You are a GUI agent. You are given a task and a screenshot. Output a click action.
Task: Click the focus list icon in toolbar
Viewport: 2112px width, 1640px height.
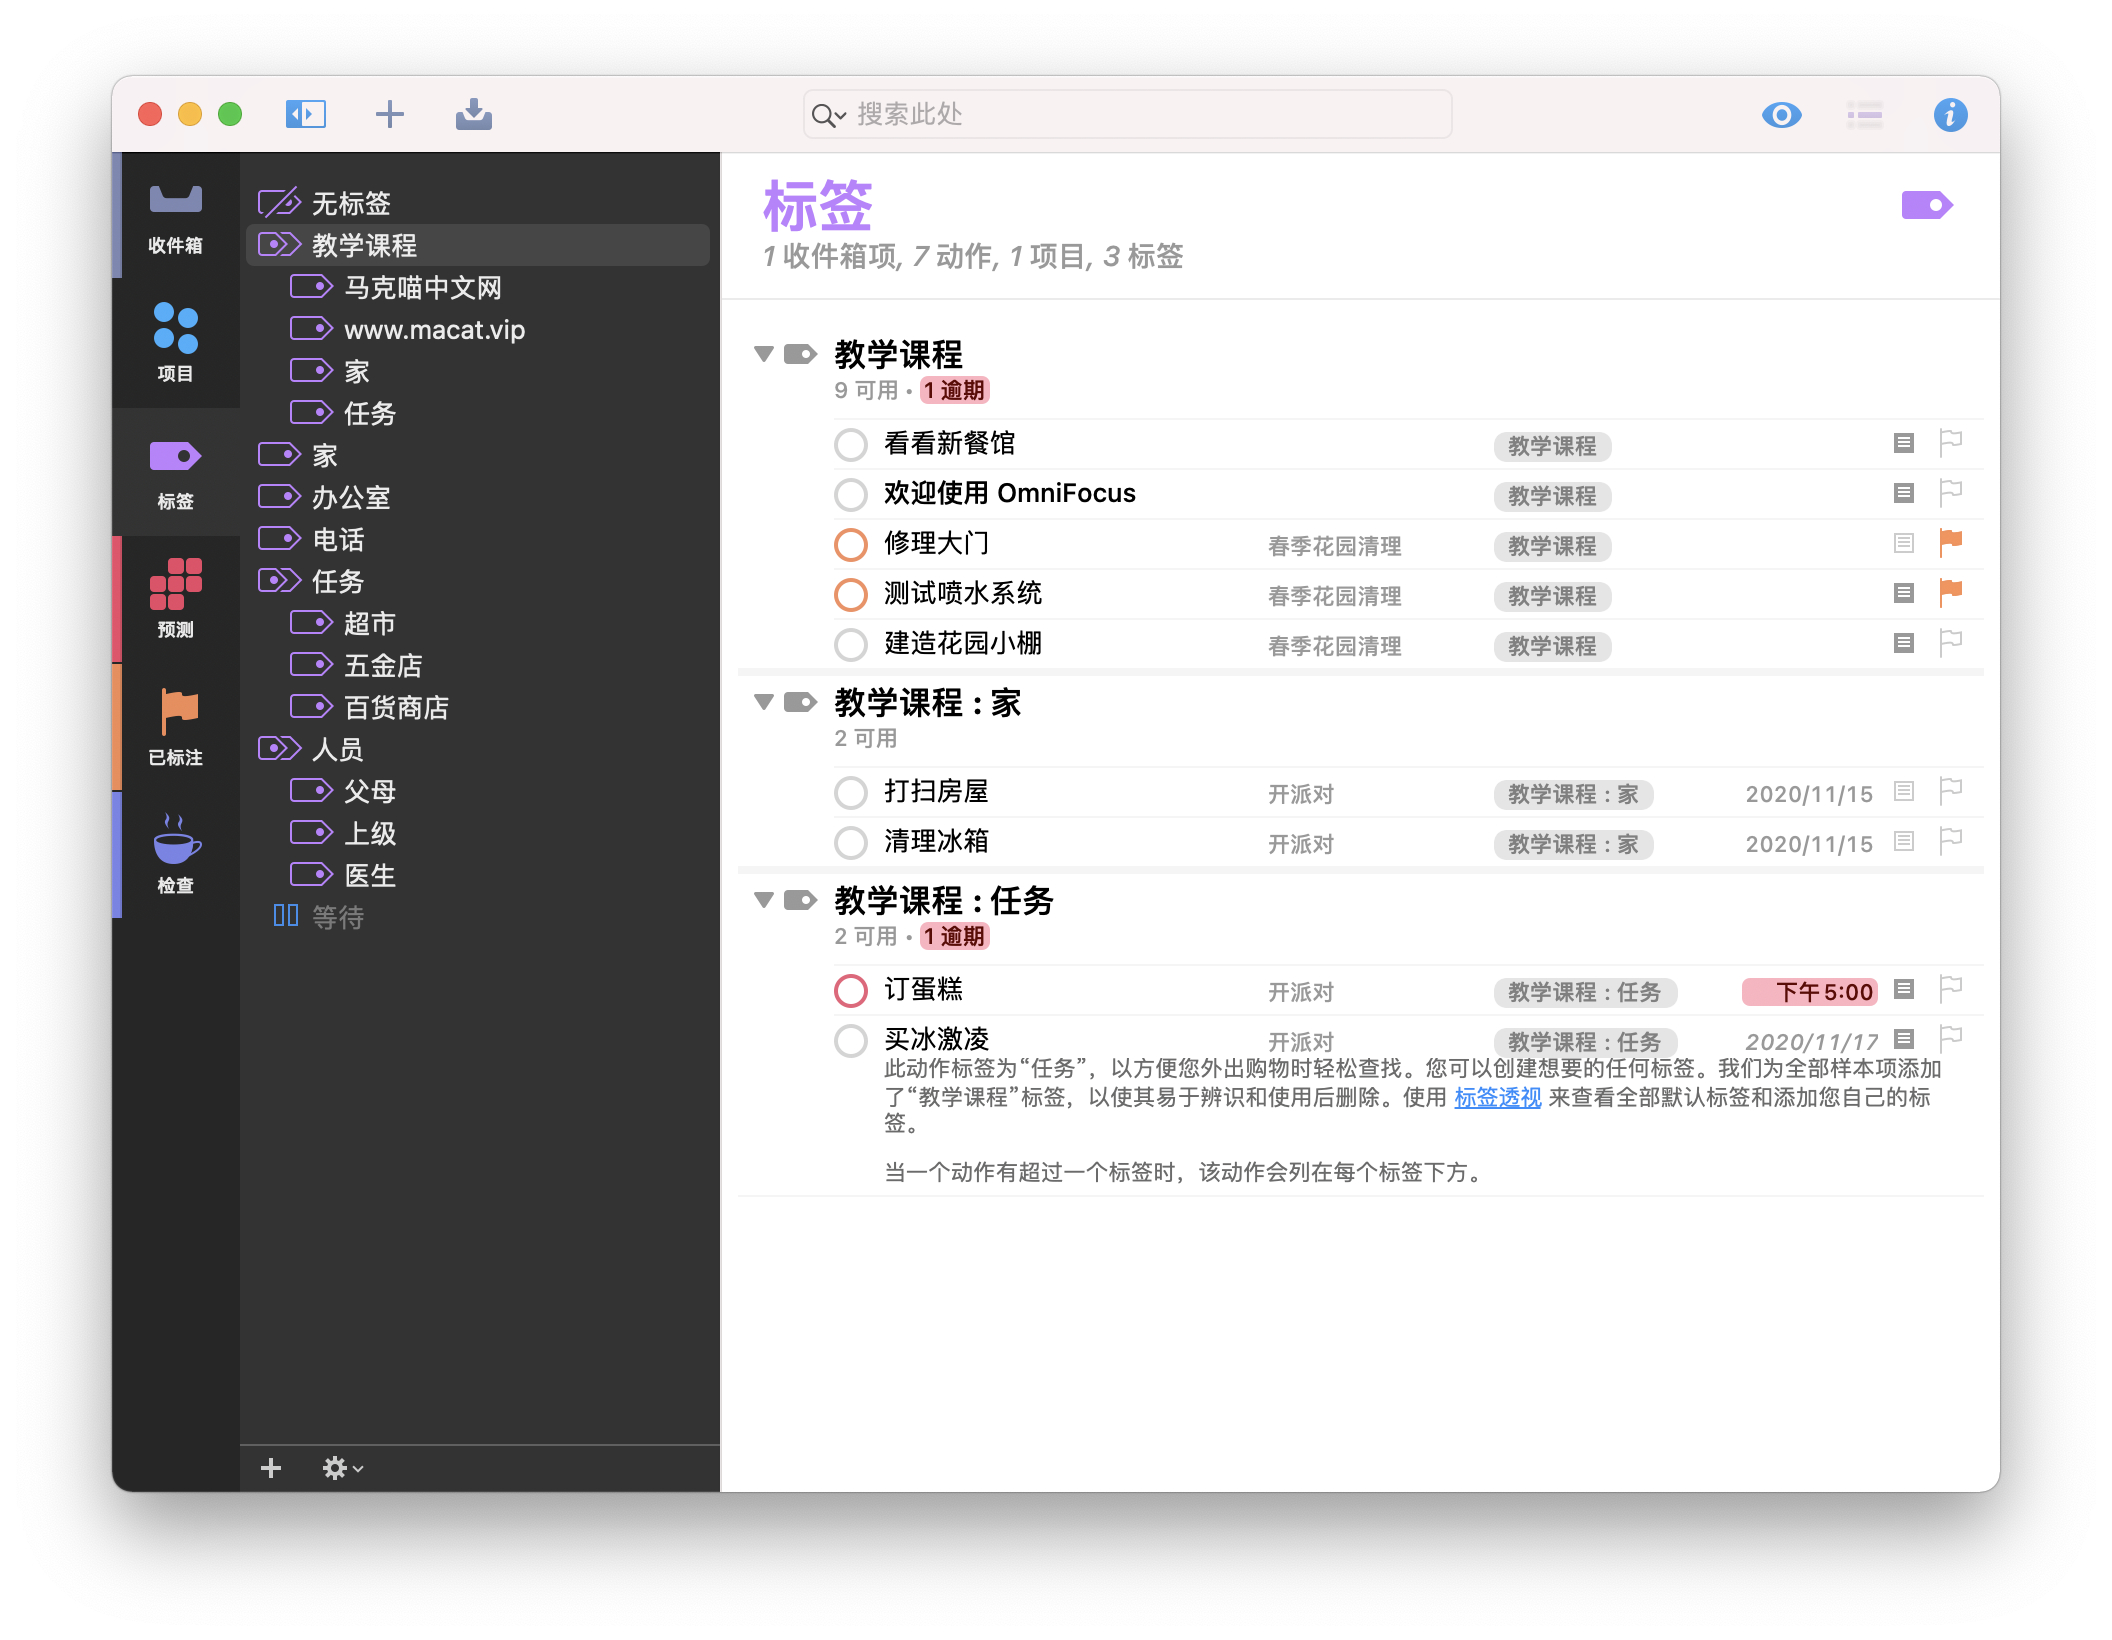tap(1865, 115)
